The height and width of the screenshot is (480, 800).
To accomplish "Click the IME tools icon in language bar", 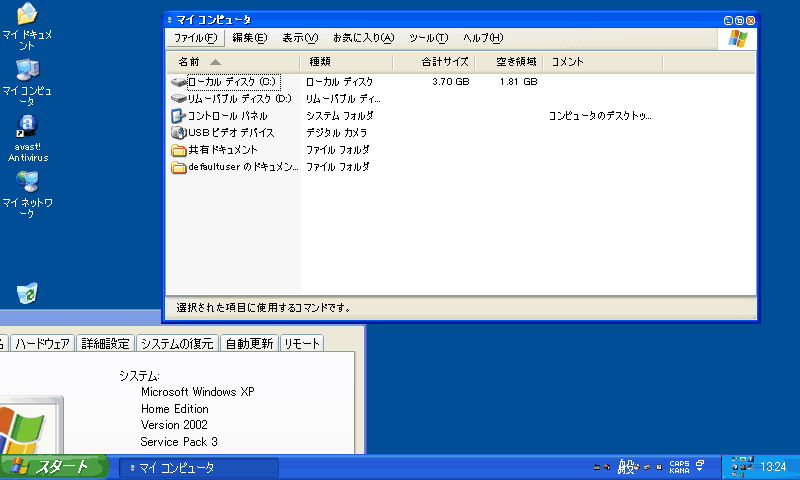I will tap(647, 467).
